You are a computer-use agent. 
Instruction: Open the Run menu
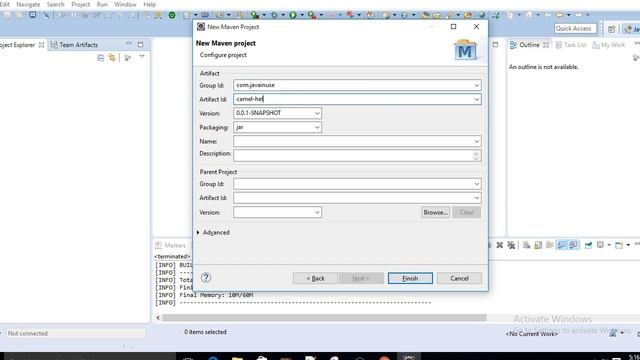pyautogui.click(x=102, y=4)
